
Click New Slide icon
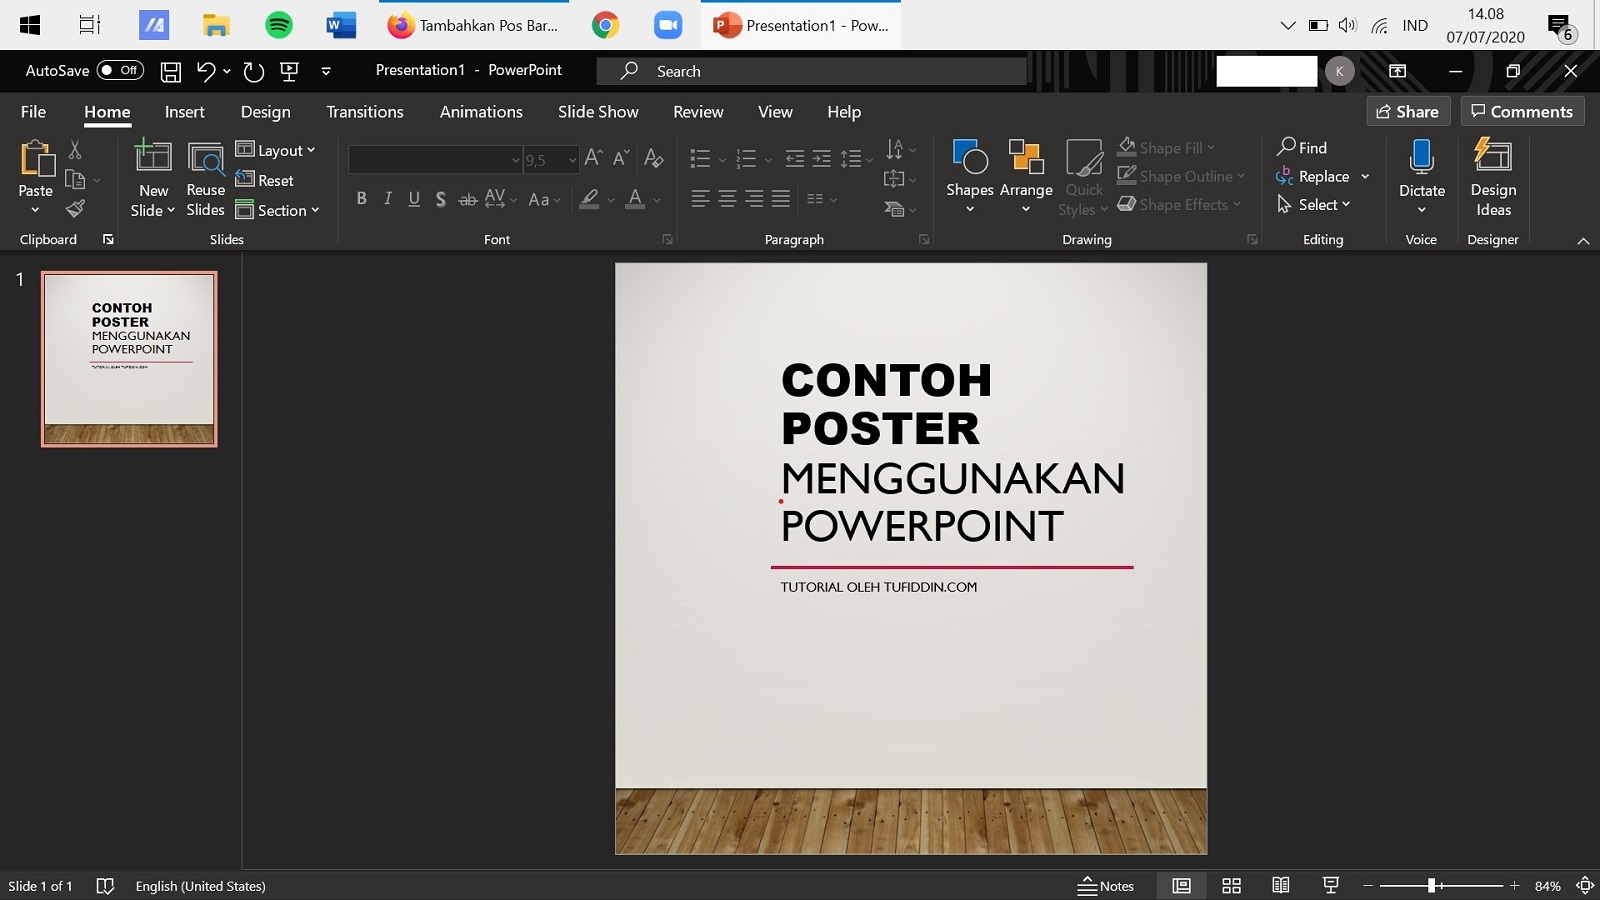[x=153, y=157]
